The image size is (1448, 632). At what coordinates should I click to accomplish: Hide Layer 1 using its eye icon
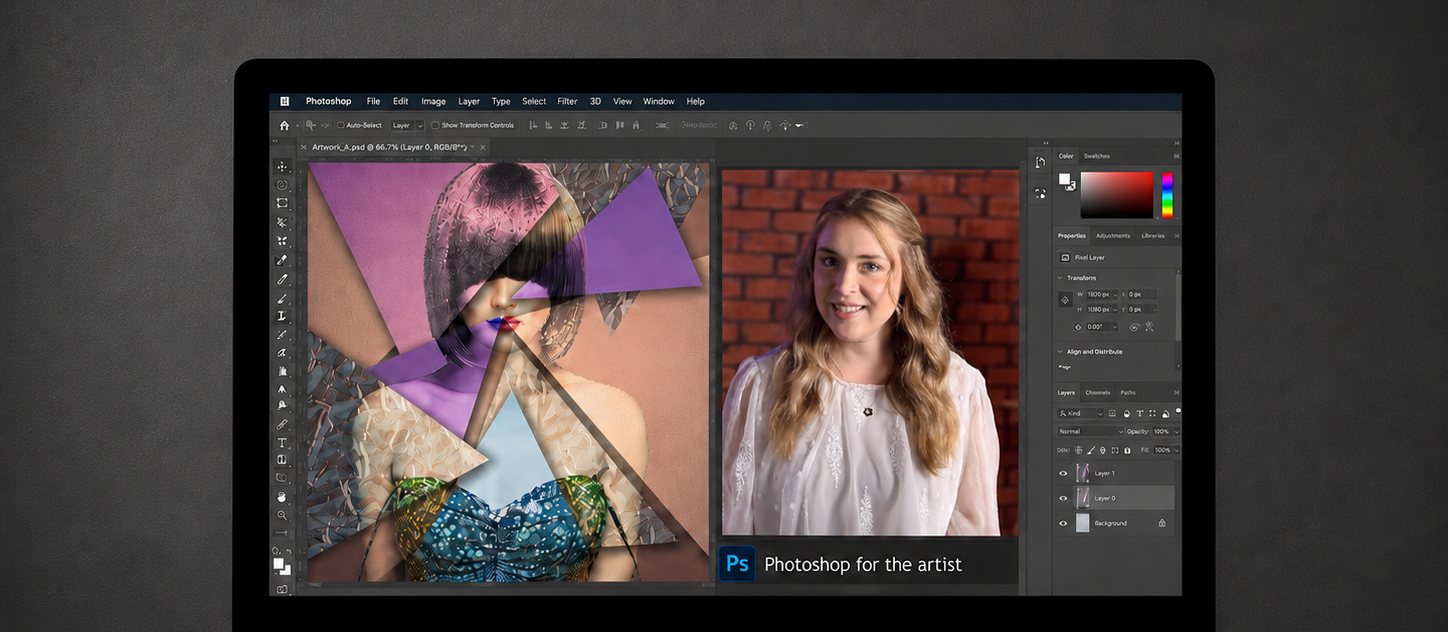(x=1063, y=473)
